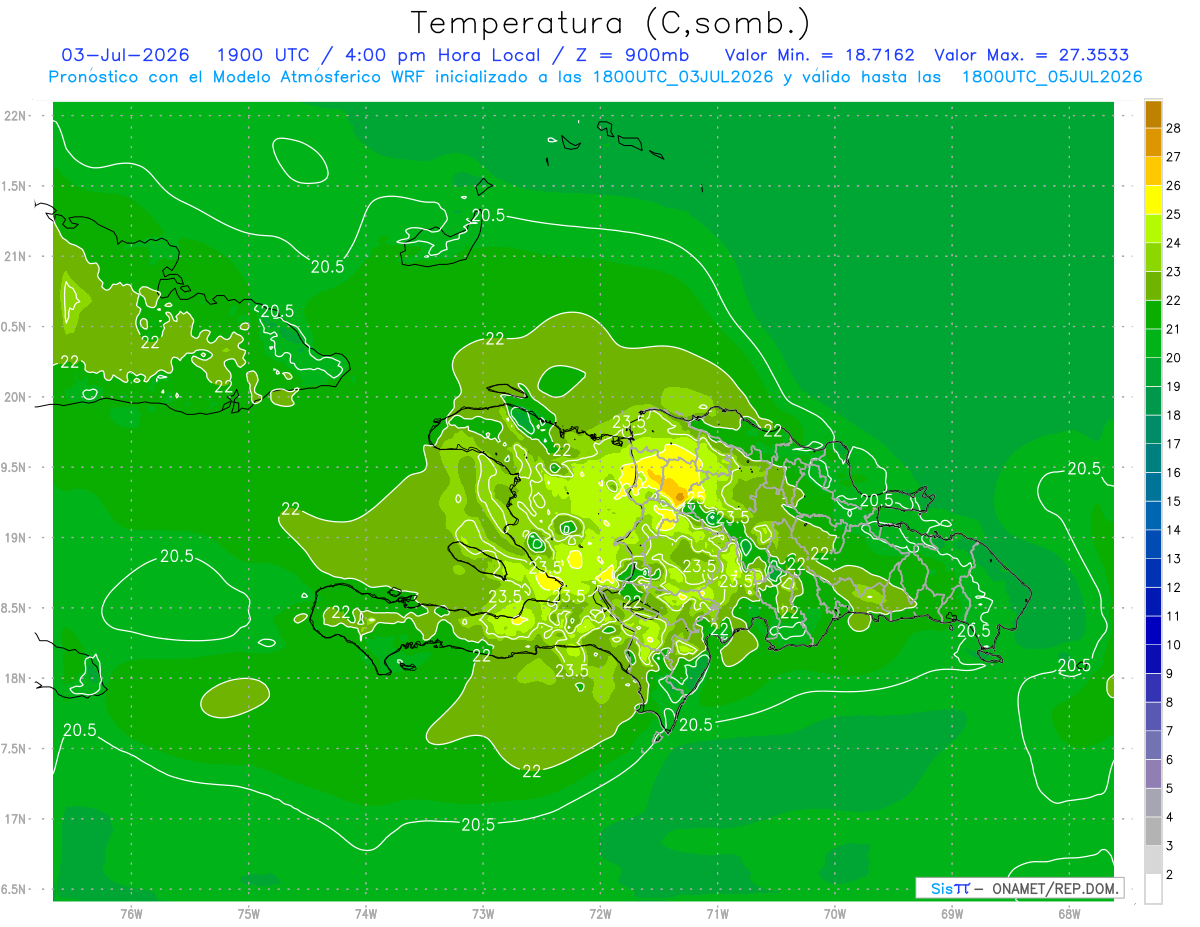Click the "SisTT - ONAMET/REP.DOM." credit label

click(1019, 888)
